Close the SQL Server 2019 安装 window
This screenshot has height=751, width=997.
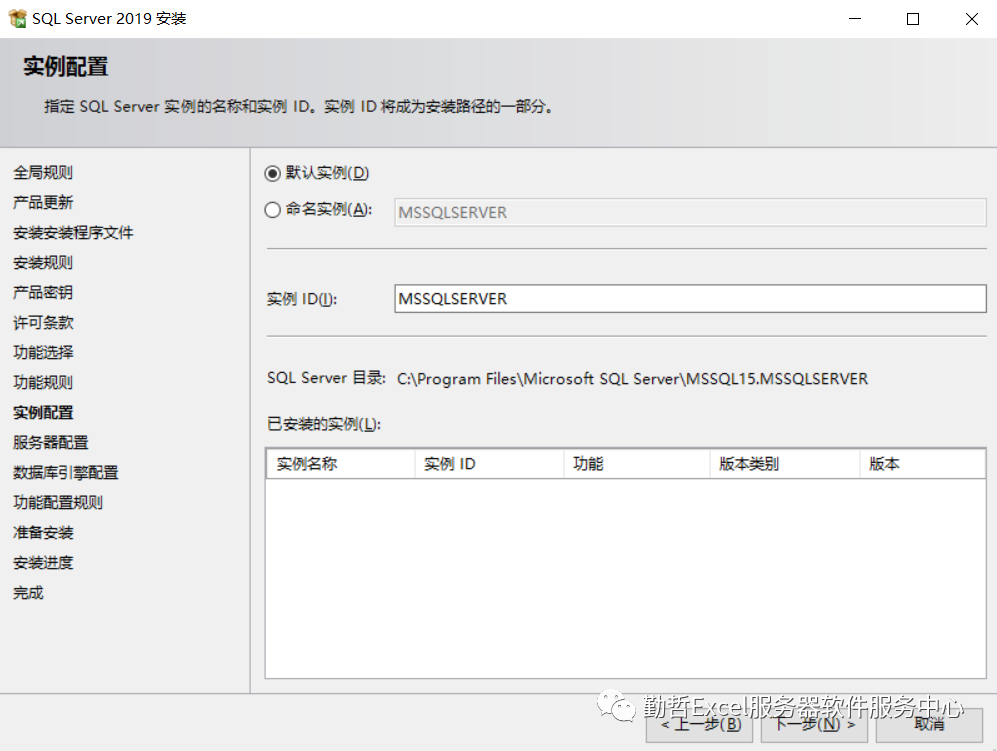point(972,18)
